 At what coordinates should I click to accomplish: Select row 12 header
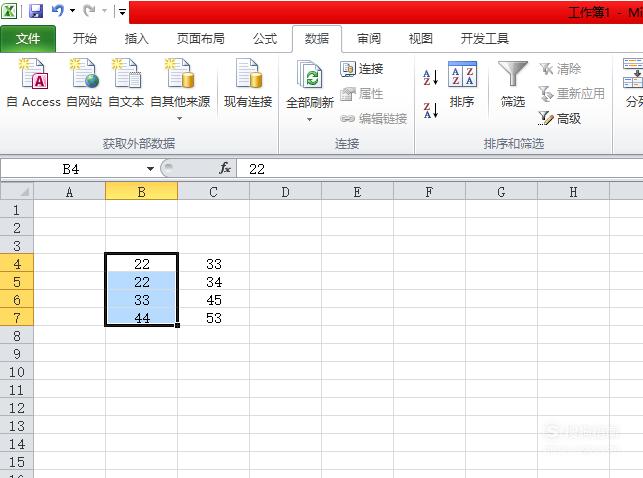[17, 408]
